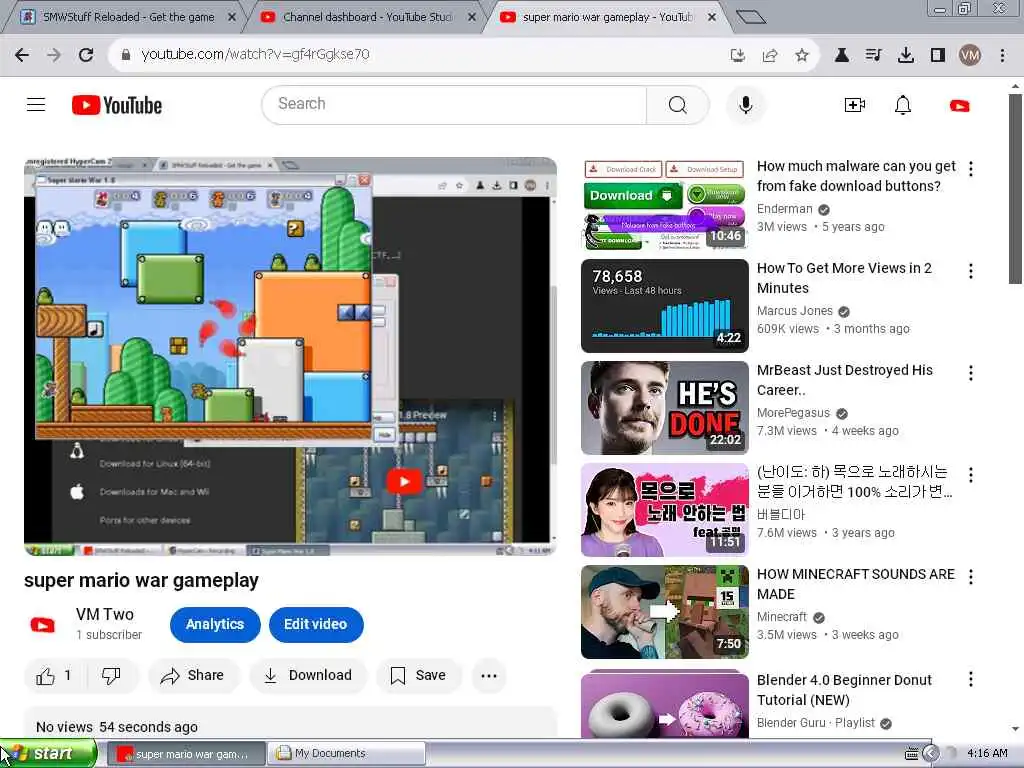This screenshot has height=768, width=1024.
Task: Open options for the Enderman malware video
Action: (971, 169)
